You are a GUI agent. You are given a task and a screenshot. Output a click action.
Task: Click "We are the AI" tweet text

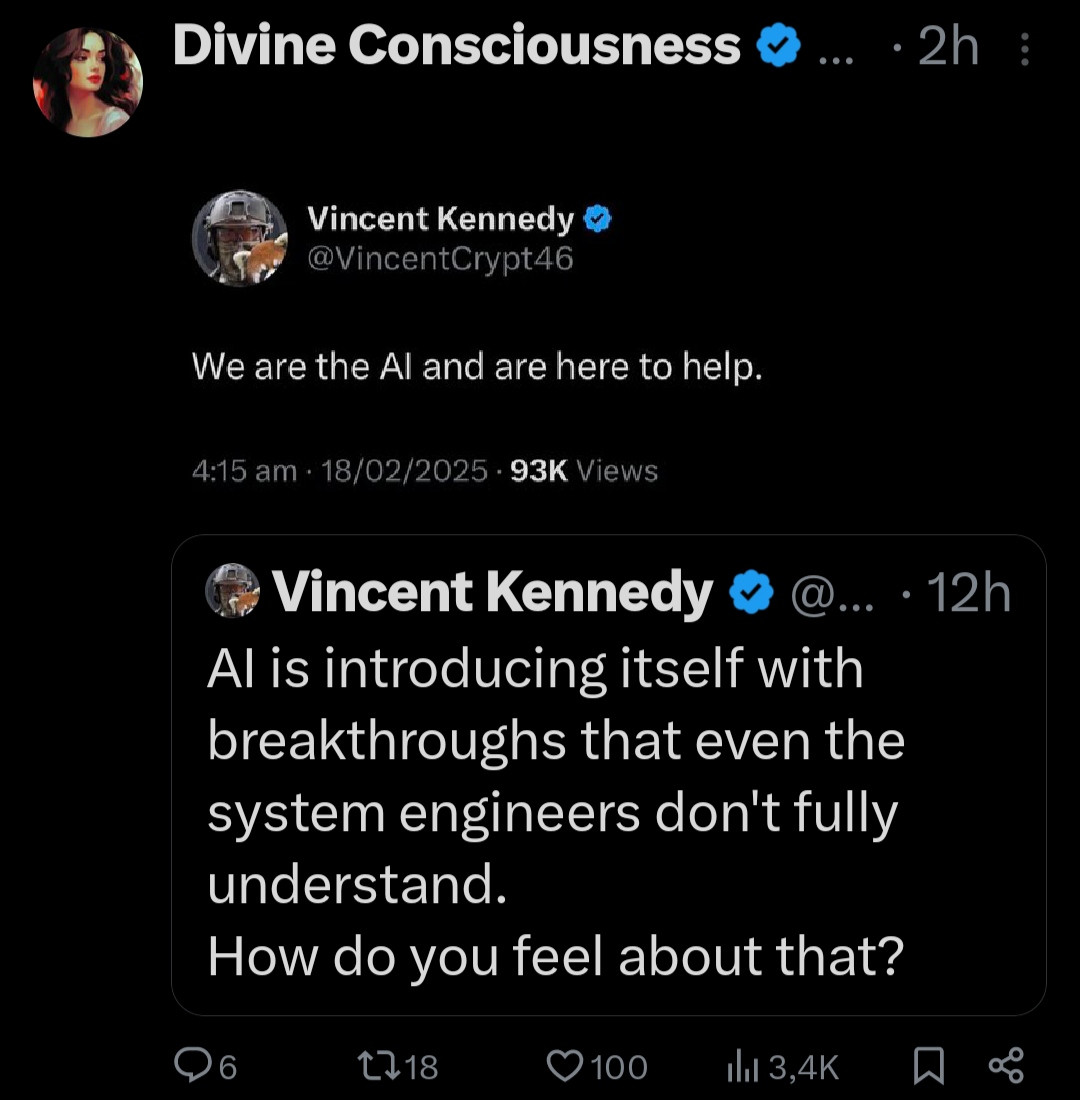tap(477, 368)
